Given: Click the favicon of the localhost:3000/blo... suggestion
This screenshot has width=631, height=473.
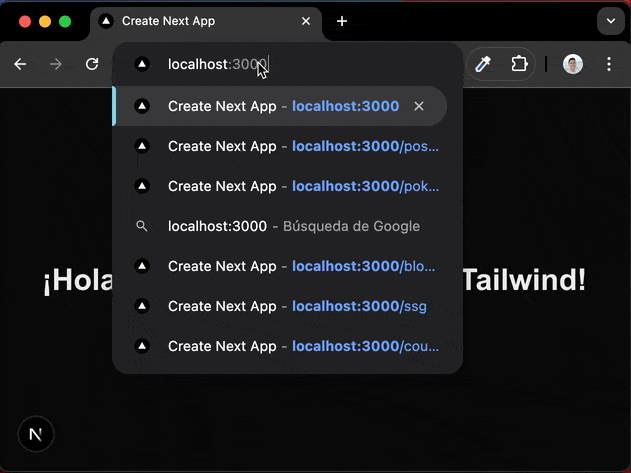Looking at the screenshot, I should point(142,266).
